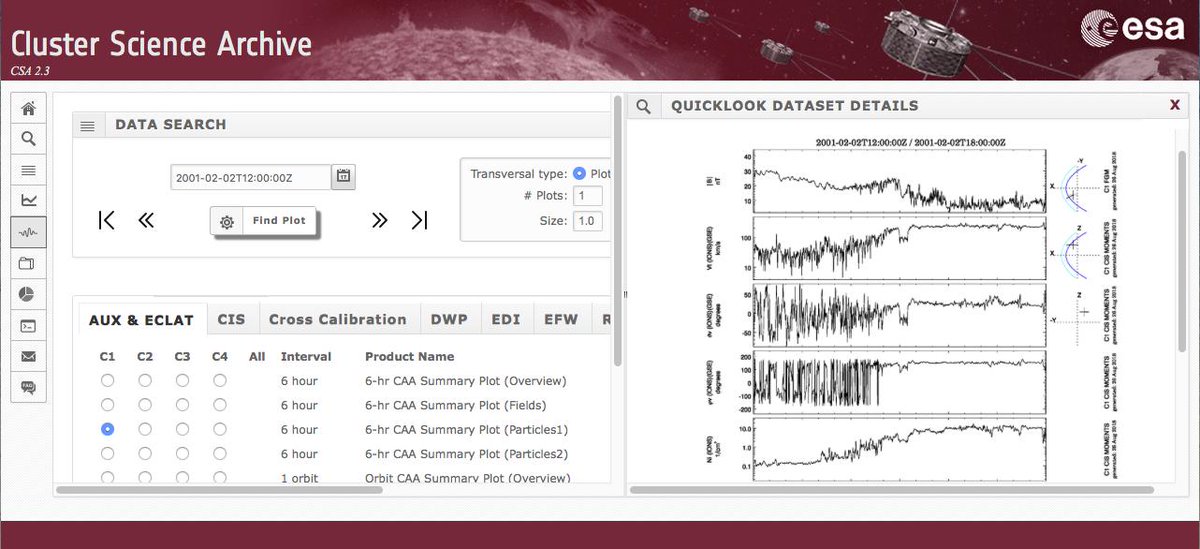Viewport: 1200px width, 549px height.
Task: Switch to the Cross Calibration tab
Action: click(x=338, y=320)
